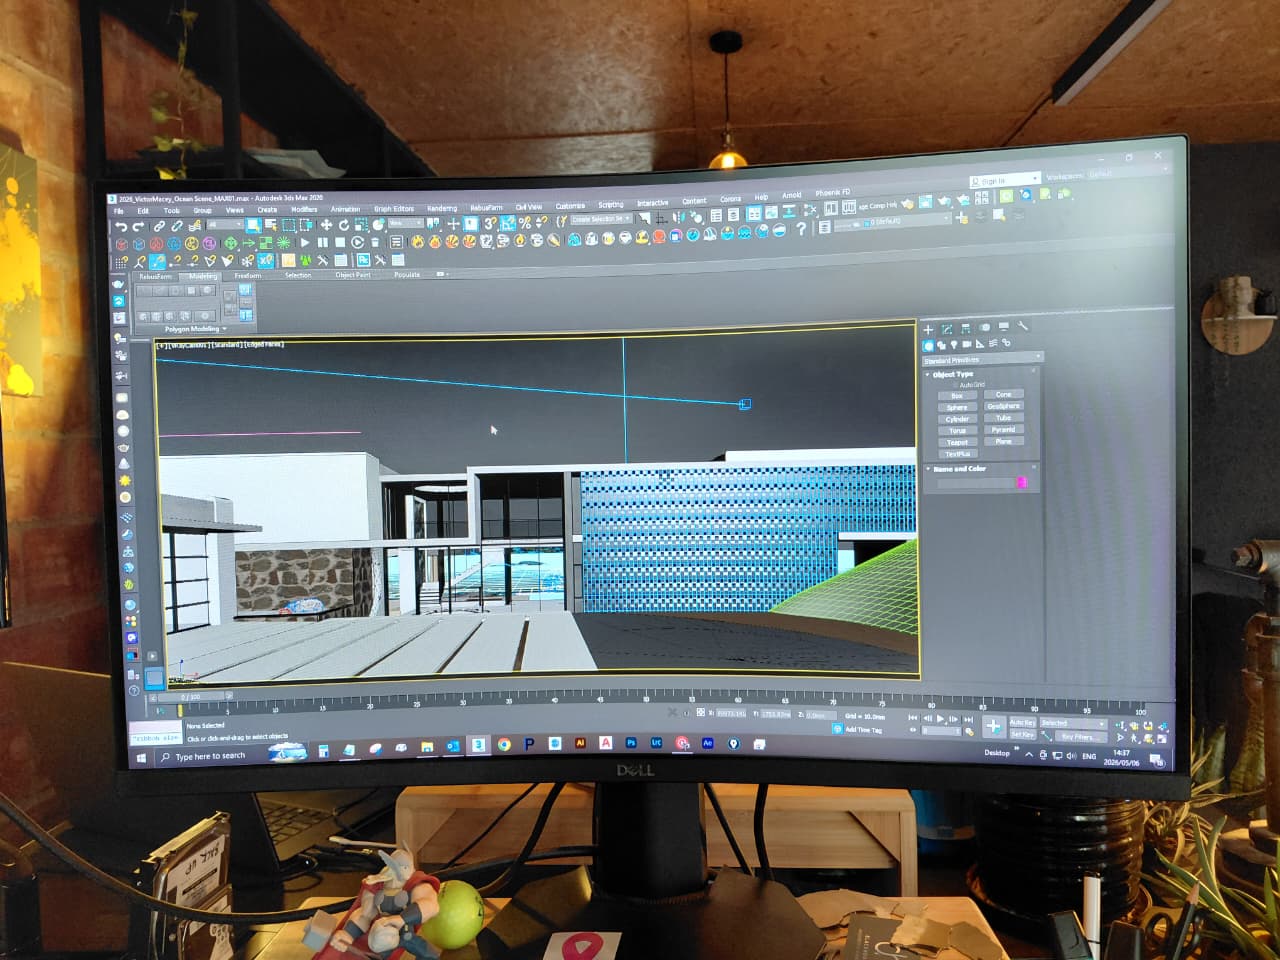Click the Teapot primitive button

[x=957, y=442]
